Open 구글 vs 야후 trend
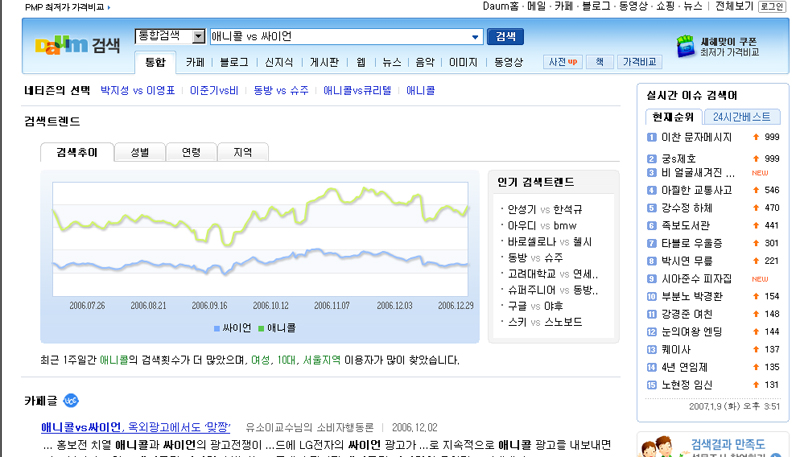This screenshot has width=800, height=457. (535, 306)
